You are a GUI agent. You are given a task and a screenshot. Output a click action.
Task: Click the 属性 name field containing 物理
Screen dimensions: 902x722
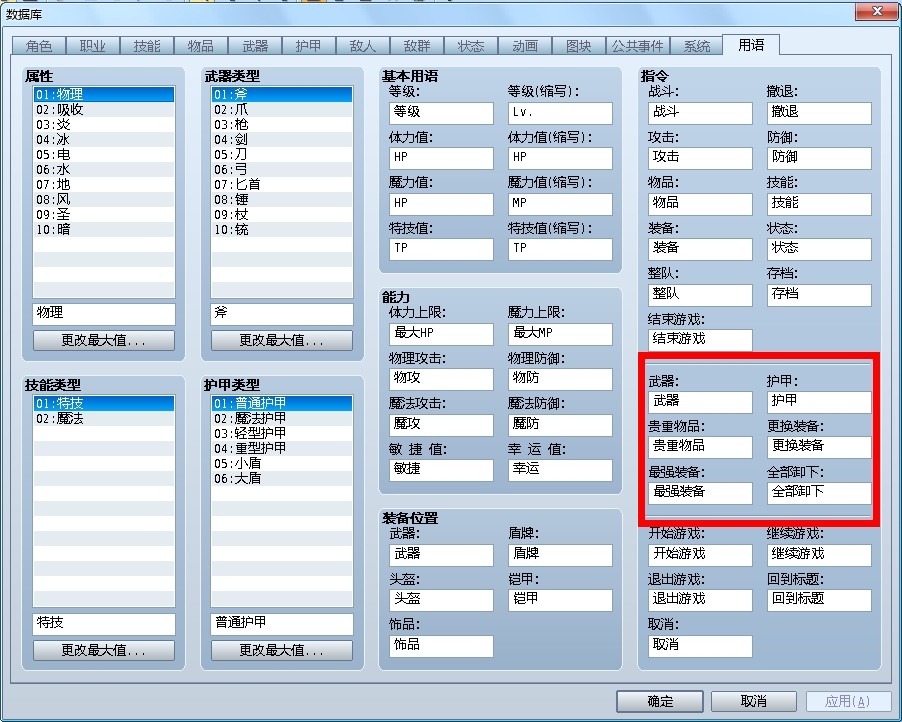(104, 314)
